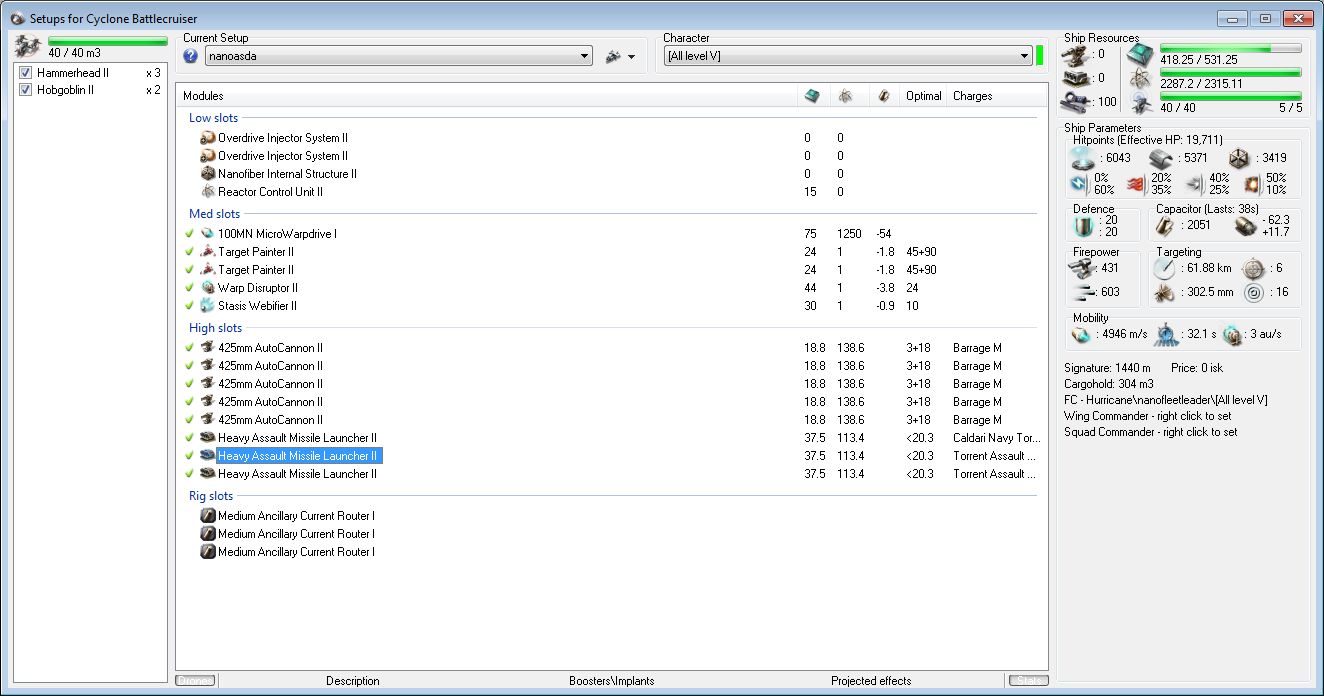Open the ship icon dropdown arrow next to setup
Image resolution: width=1324 pixels, height=696 pixels.
pyautogui.click(x=632, y=57)
